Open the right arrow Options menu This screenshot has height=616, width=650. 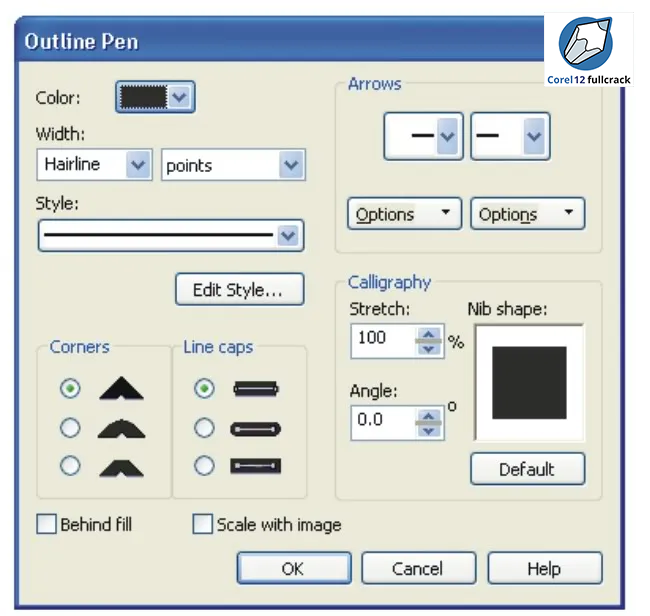[528, 213]
